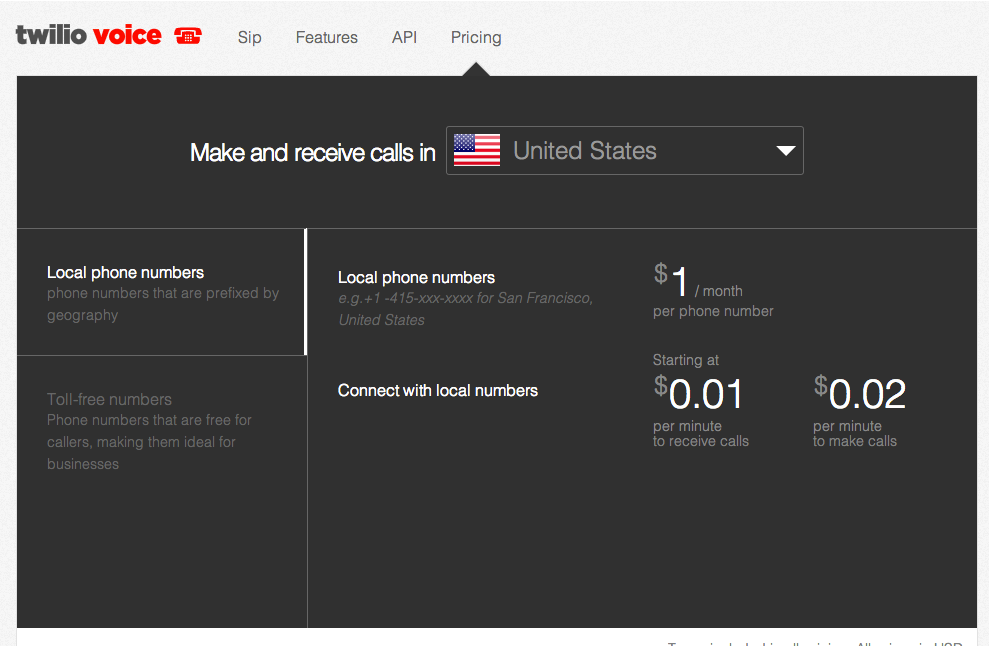Viewport: 990px width, 646px height.
Task: Click the 'Starting at' label
Action: coord(686,360)
